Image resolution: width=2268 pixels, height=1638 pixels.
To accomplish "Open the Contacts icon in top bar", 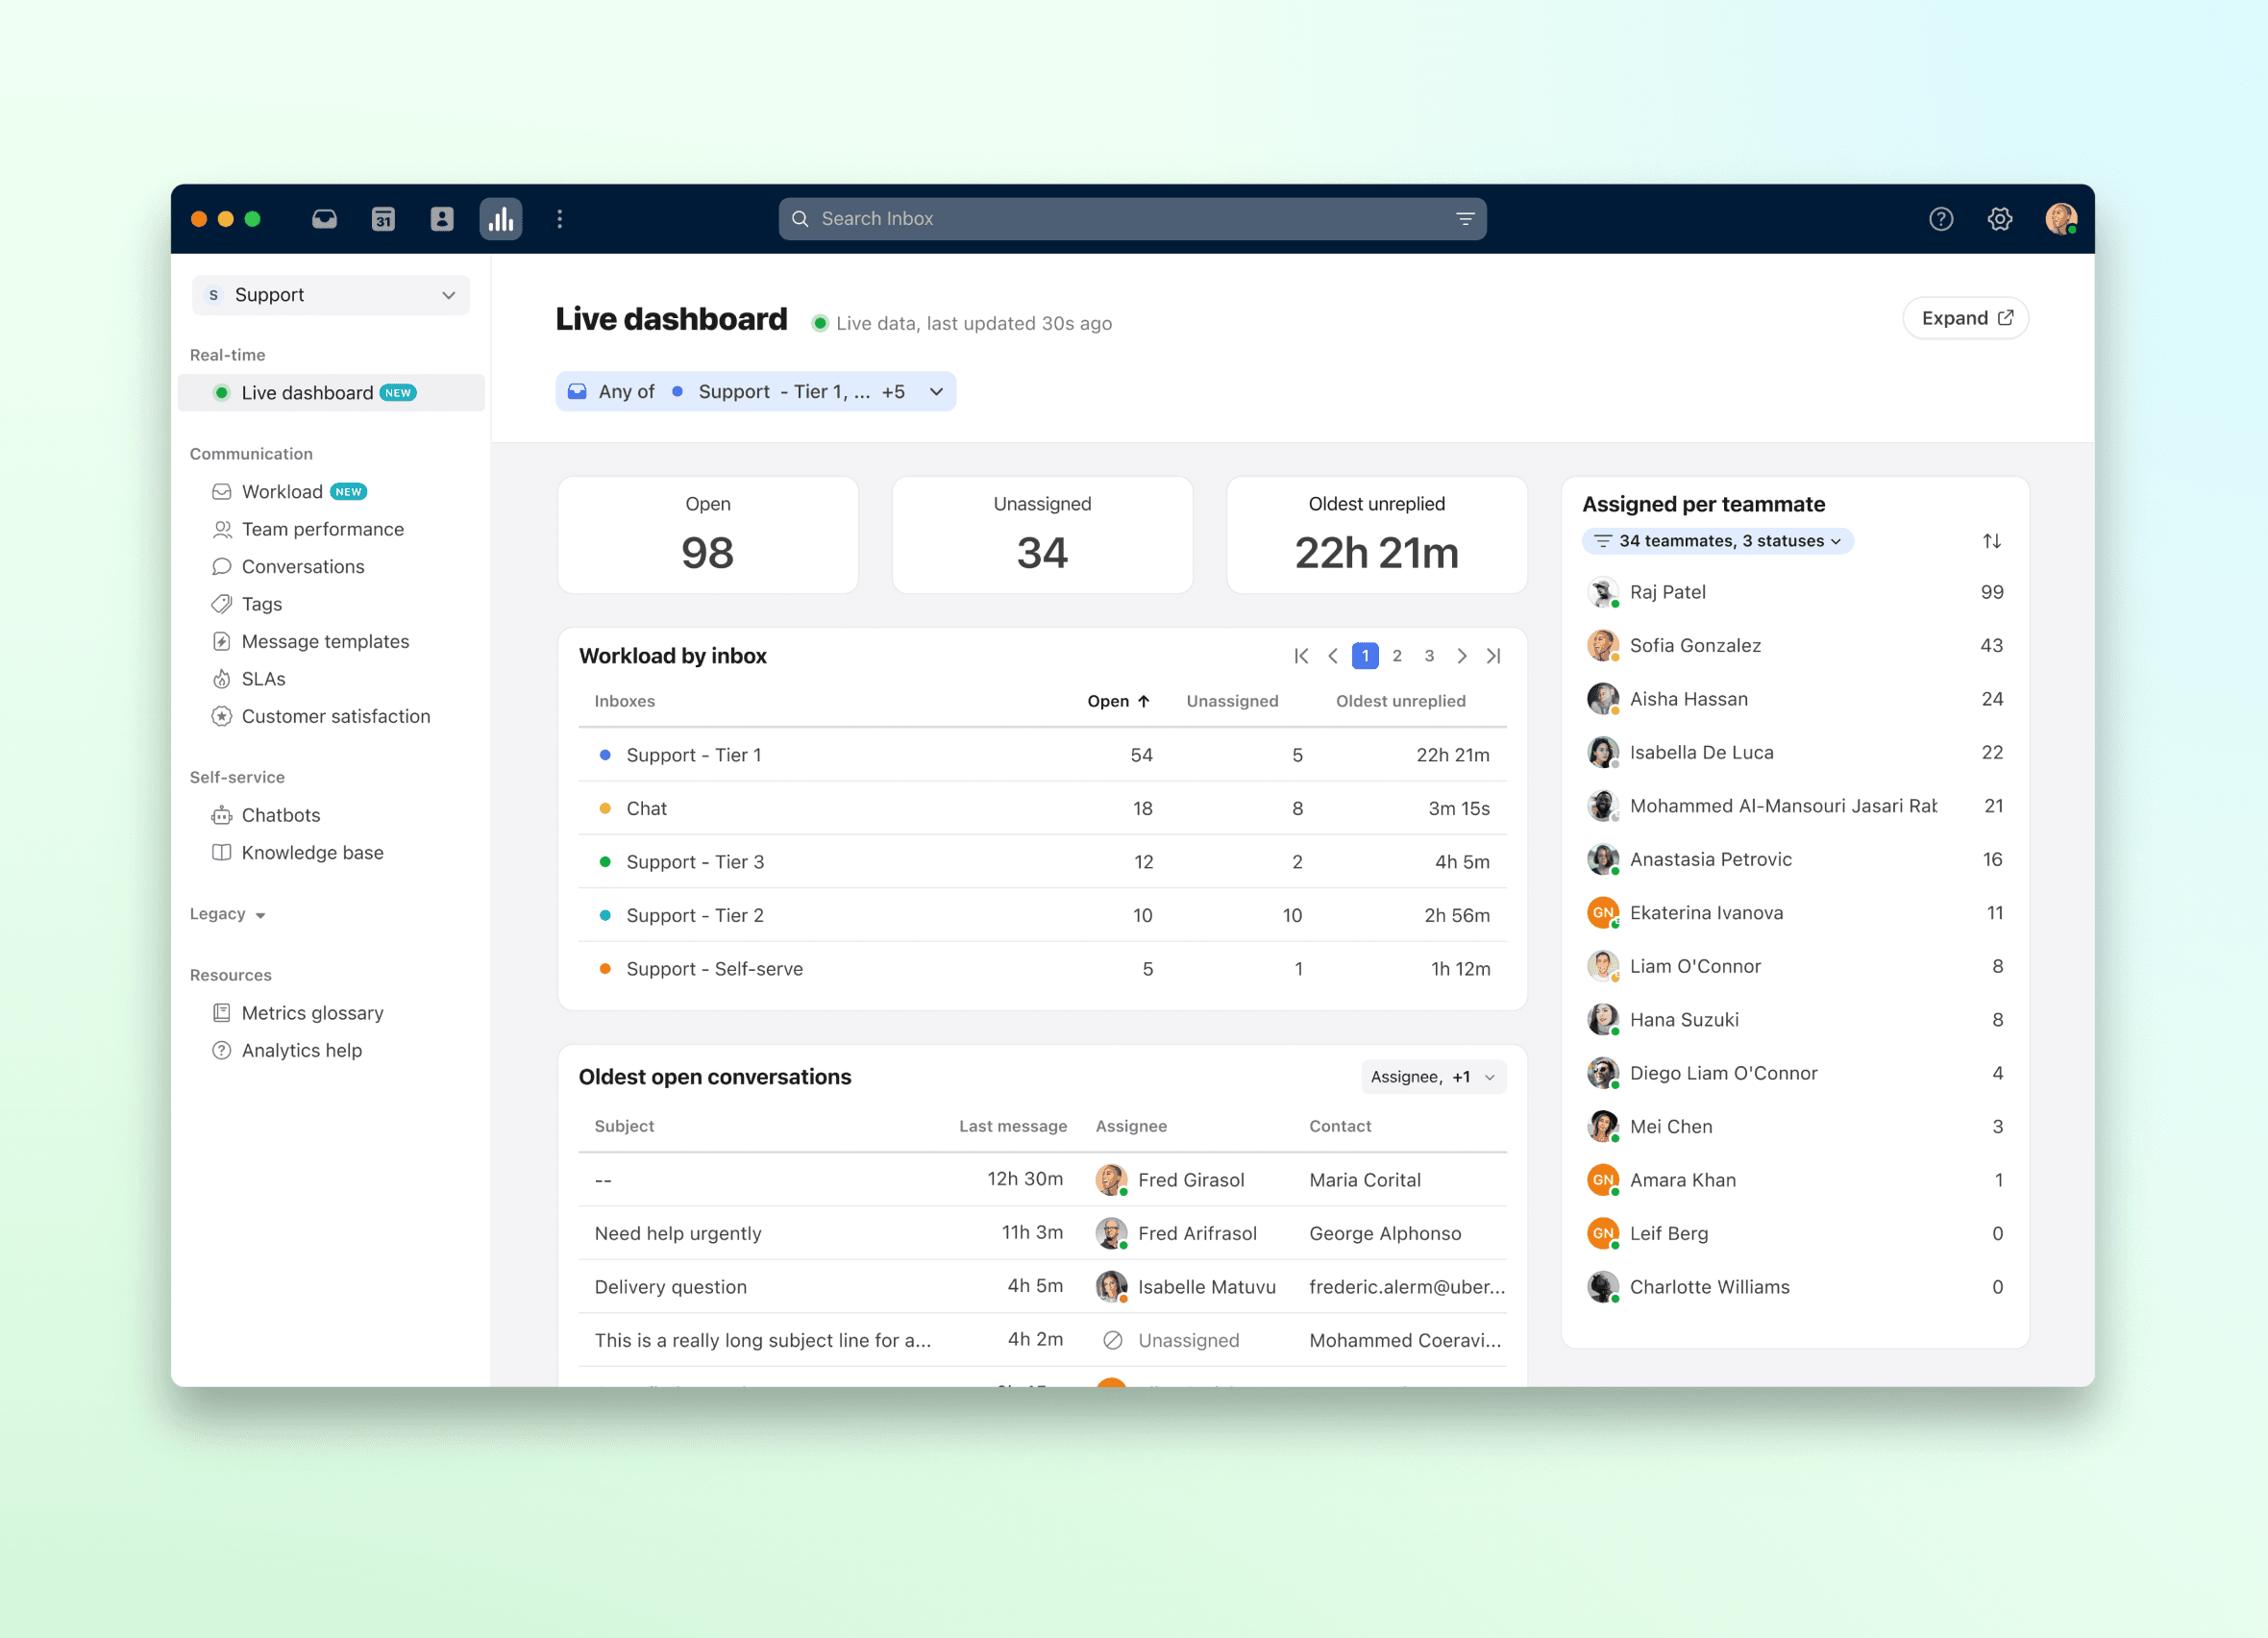I will 441,219.
